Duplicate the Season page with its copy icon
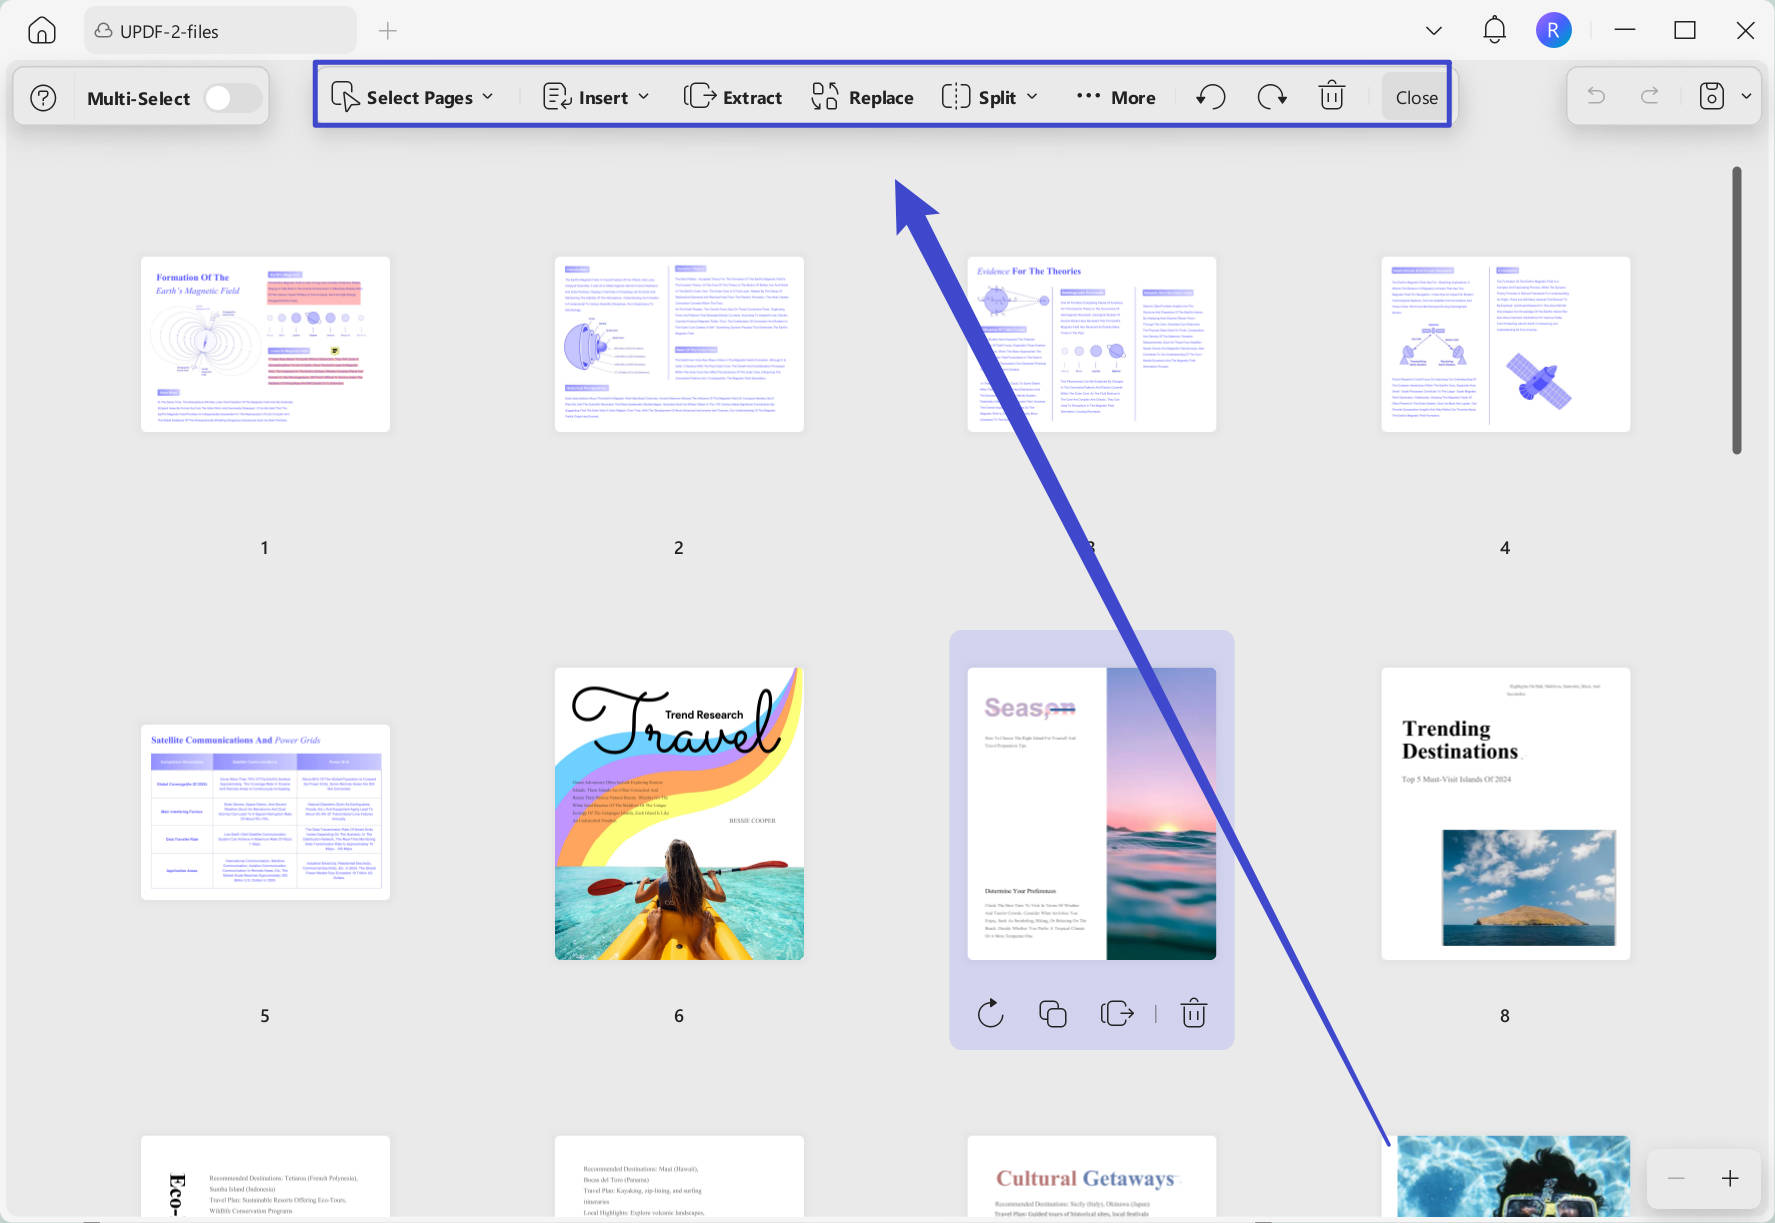Screen dimensions: 1775x1223 tap(1053, 1014)
